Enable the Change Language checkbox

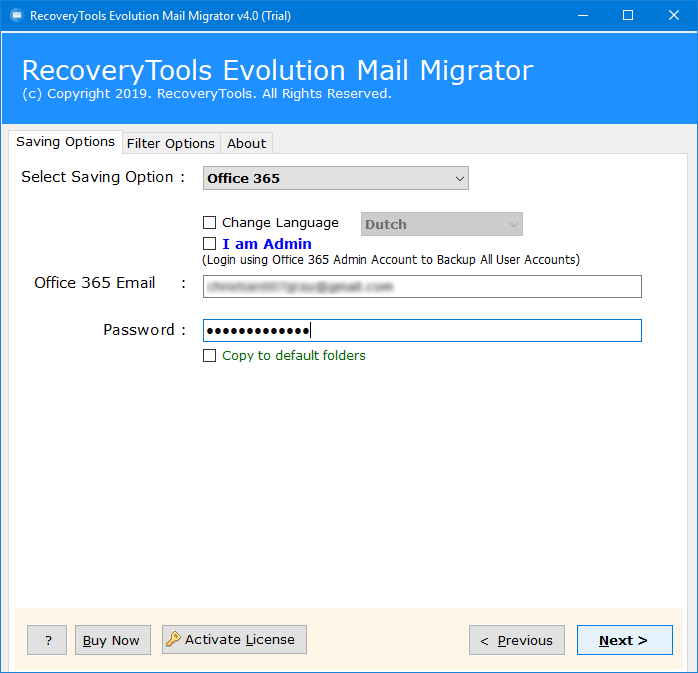click(209, 222)
